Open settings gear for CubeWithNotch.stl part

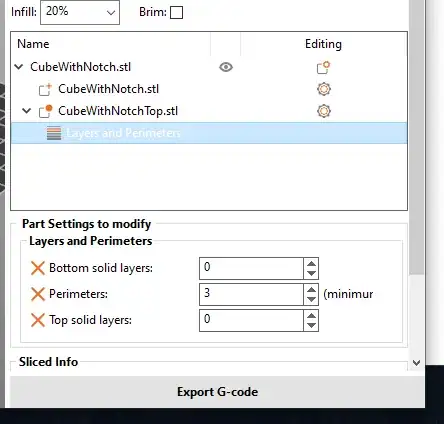click(x=324, y=89)
